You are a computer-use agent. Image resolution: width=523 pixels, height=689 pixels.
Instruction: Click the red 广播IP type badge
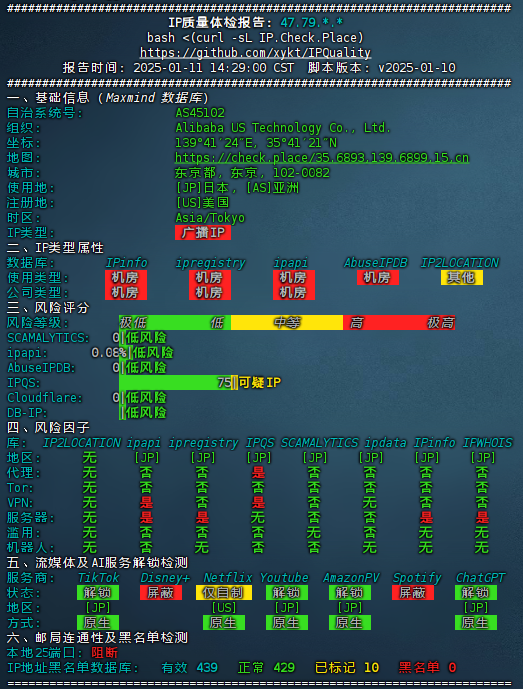203,232
